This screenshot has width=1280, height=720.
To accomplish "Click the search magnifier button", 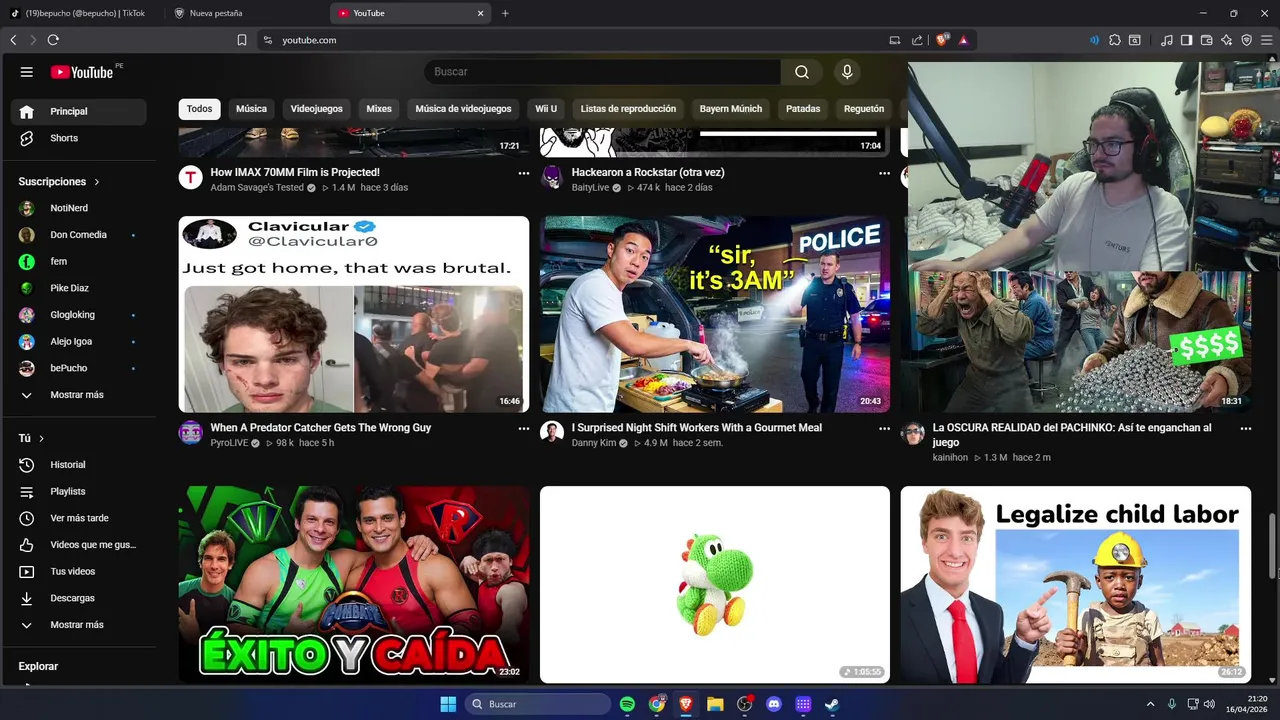I will click(x=802, y=72).
